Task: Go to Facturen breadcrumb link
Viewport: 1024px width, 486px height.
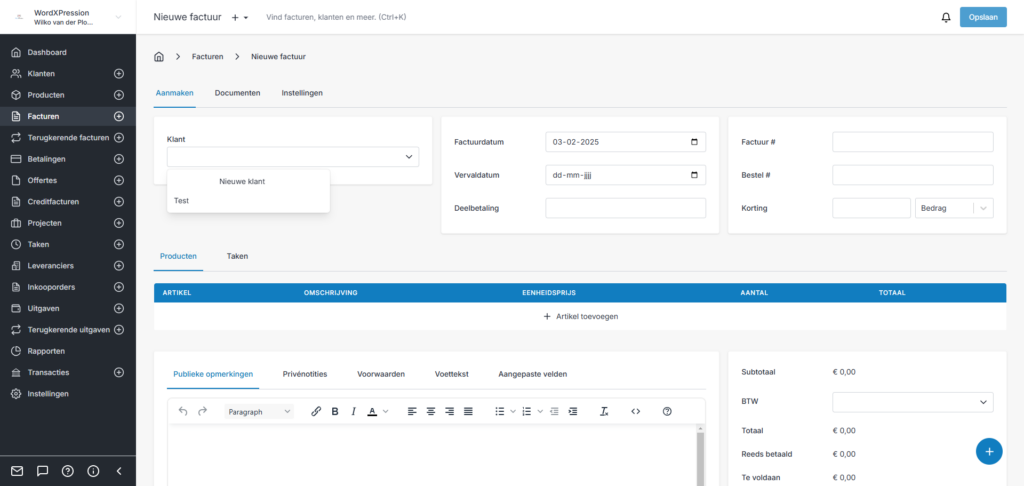Action: click(x=208, y=57)
